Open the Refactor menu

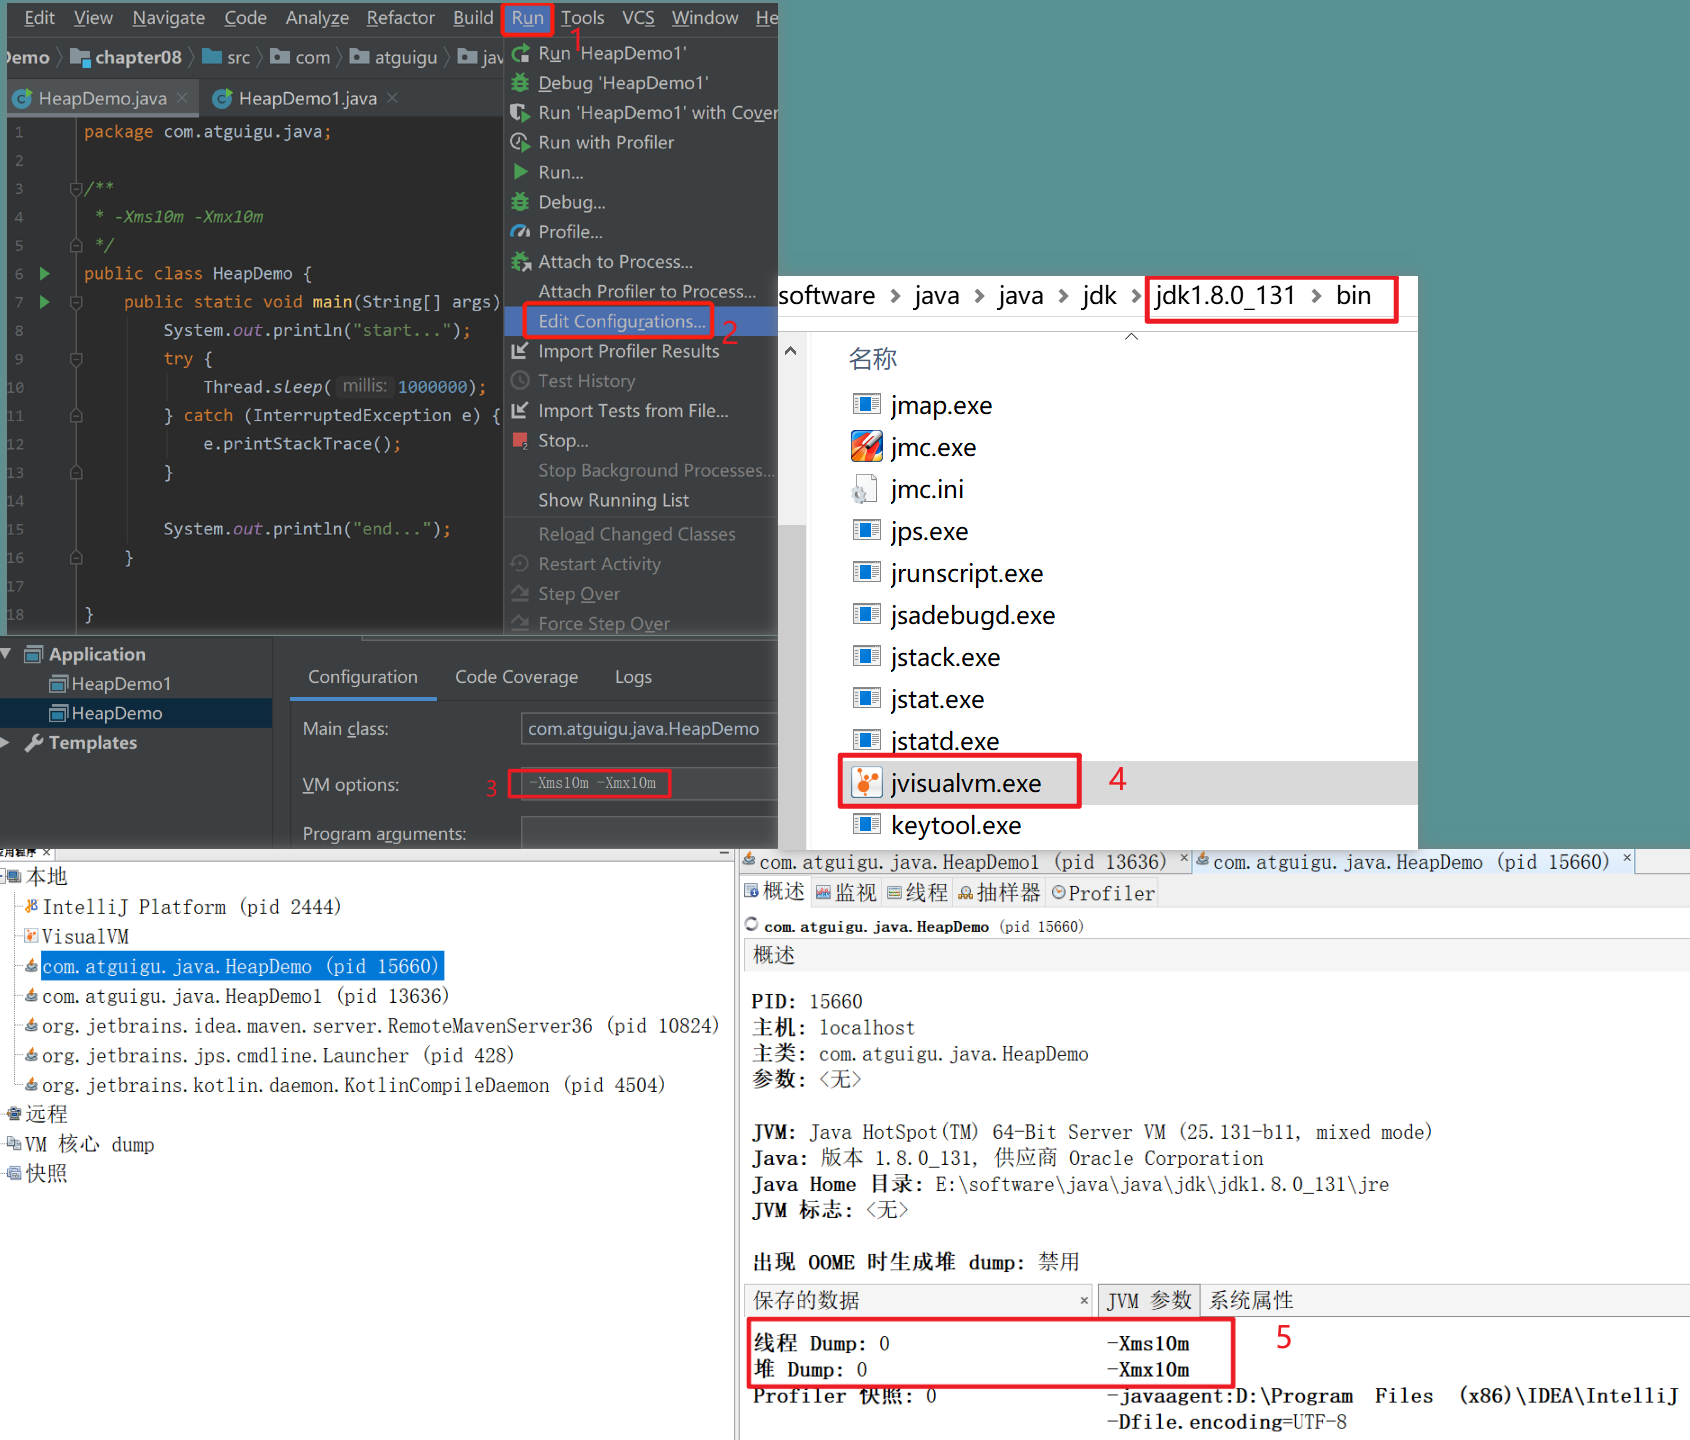coord(400,18)
